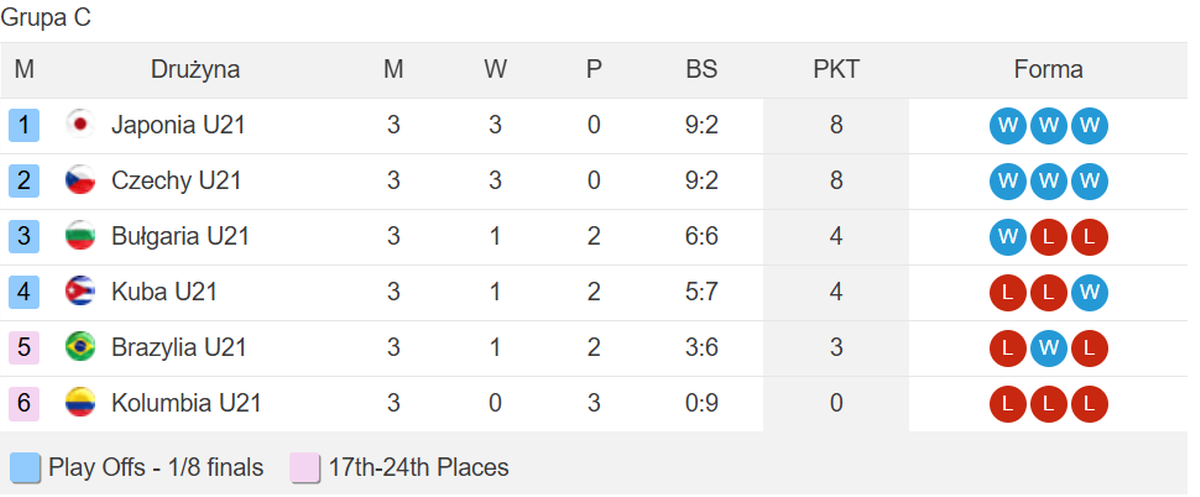
Task: Click the Bulgaria flag icon
Action: pos(80,237)
